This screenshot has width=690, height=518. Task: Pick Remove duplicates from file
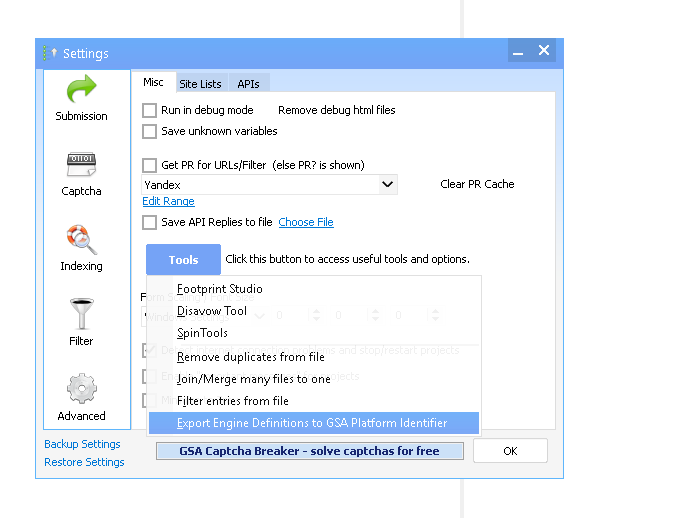click(x=251, y=357)
